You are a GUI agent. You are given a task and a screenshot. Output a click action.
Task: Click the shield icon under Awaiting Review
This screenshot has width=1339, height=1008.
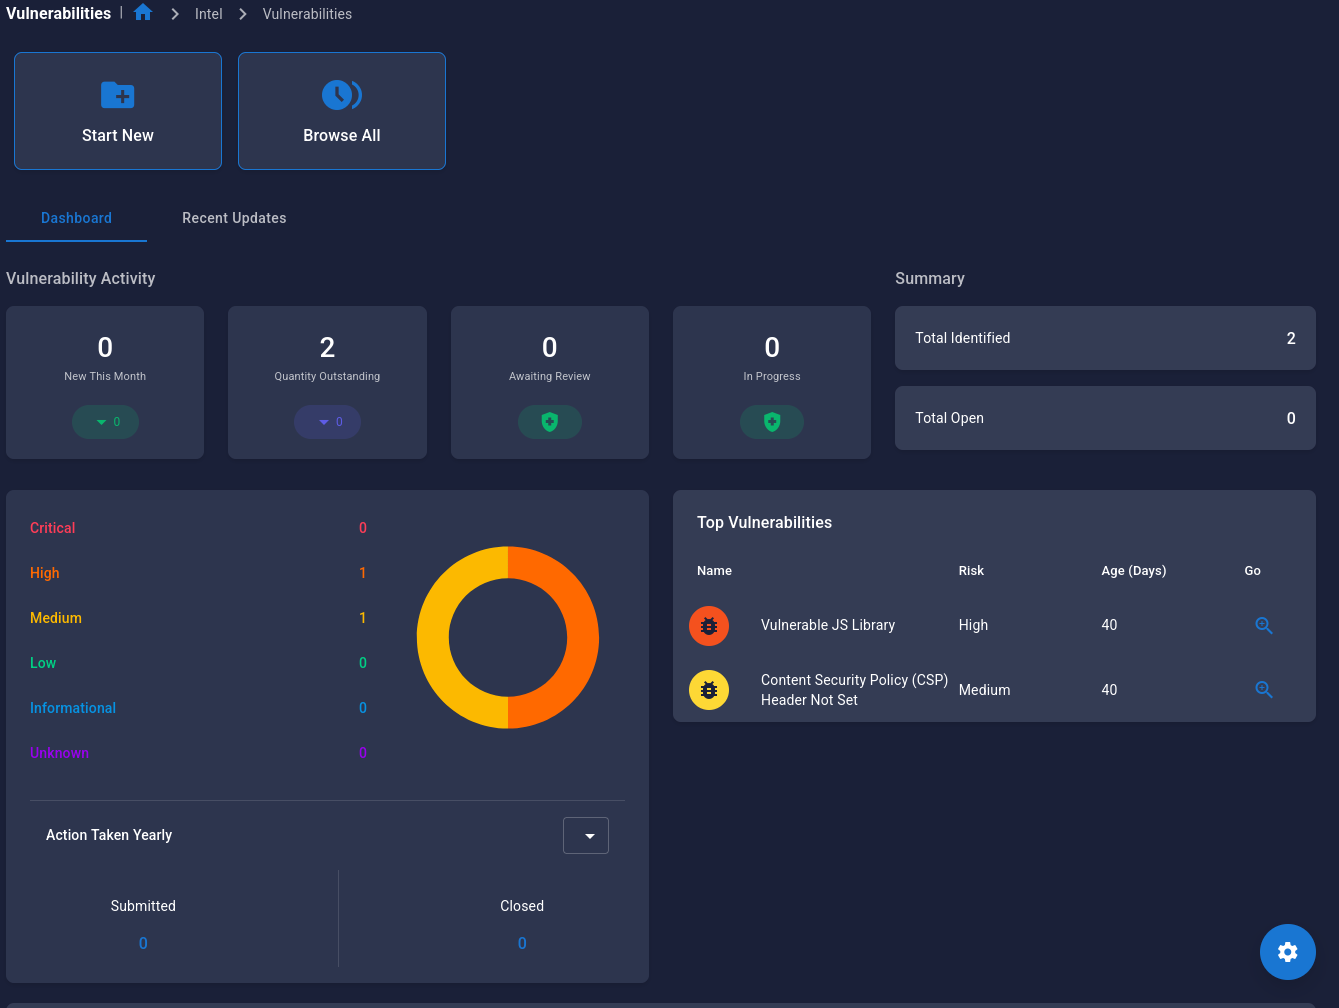coord(549,421)
